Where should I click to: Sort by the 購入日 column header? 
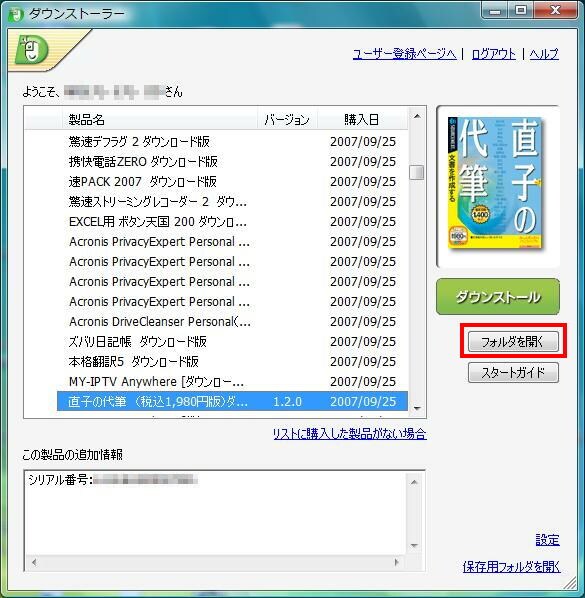pyautogui.click(x=362, y=120)
